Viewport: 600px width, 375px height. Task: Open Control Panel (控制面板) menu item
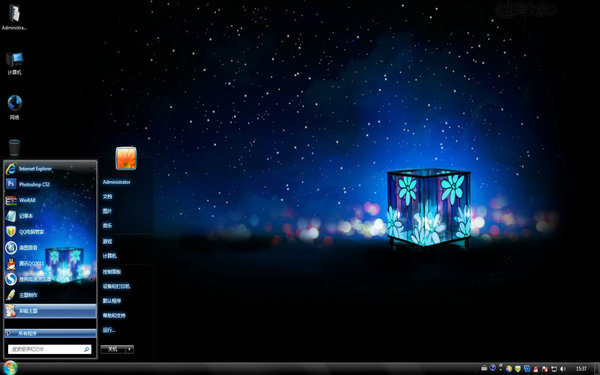[x=112, y=272]
